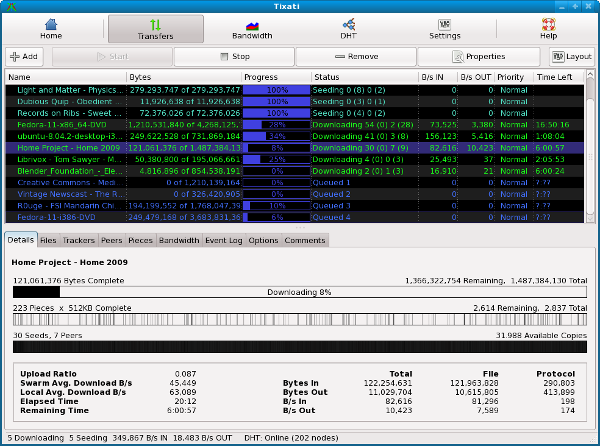The image size is (600, 446).
Task: Add a new torrent transfer
Action: (24, 57)
